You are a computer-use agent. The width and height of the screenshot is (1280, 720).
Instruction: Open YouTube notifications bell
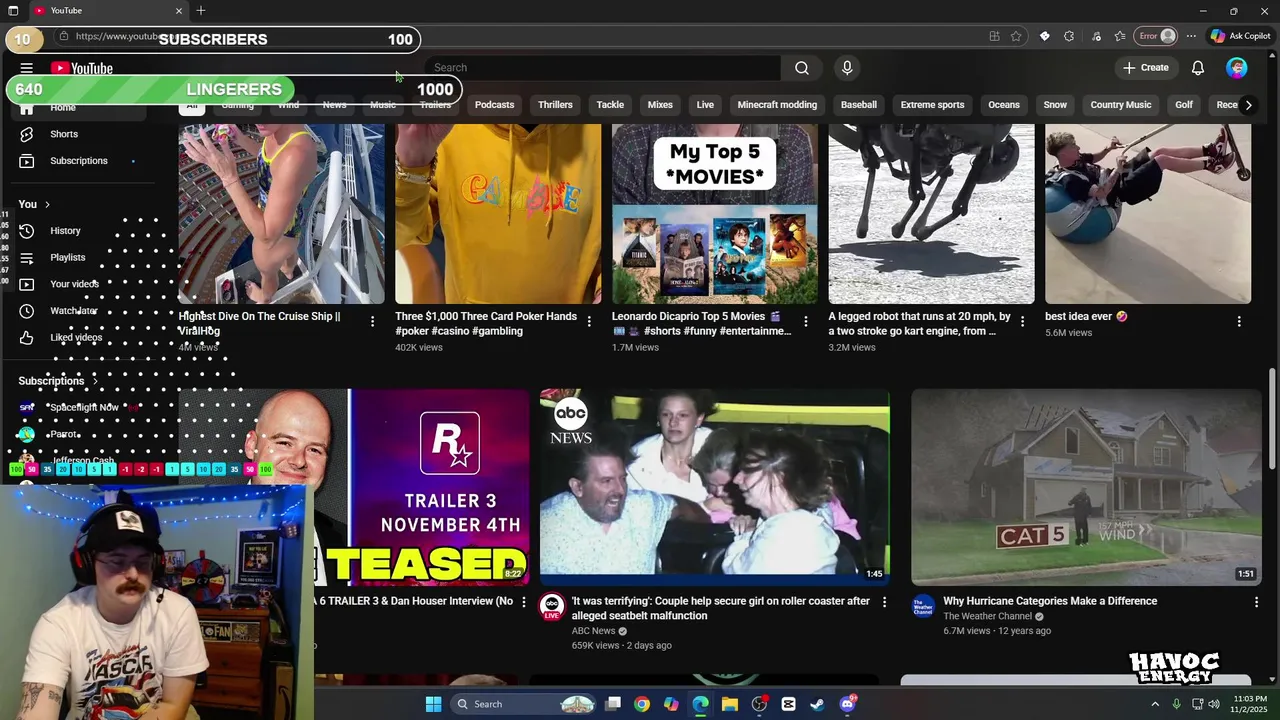pyautogui.click(x=1198, y=68)
